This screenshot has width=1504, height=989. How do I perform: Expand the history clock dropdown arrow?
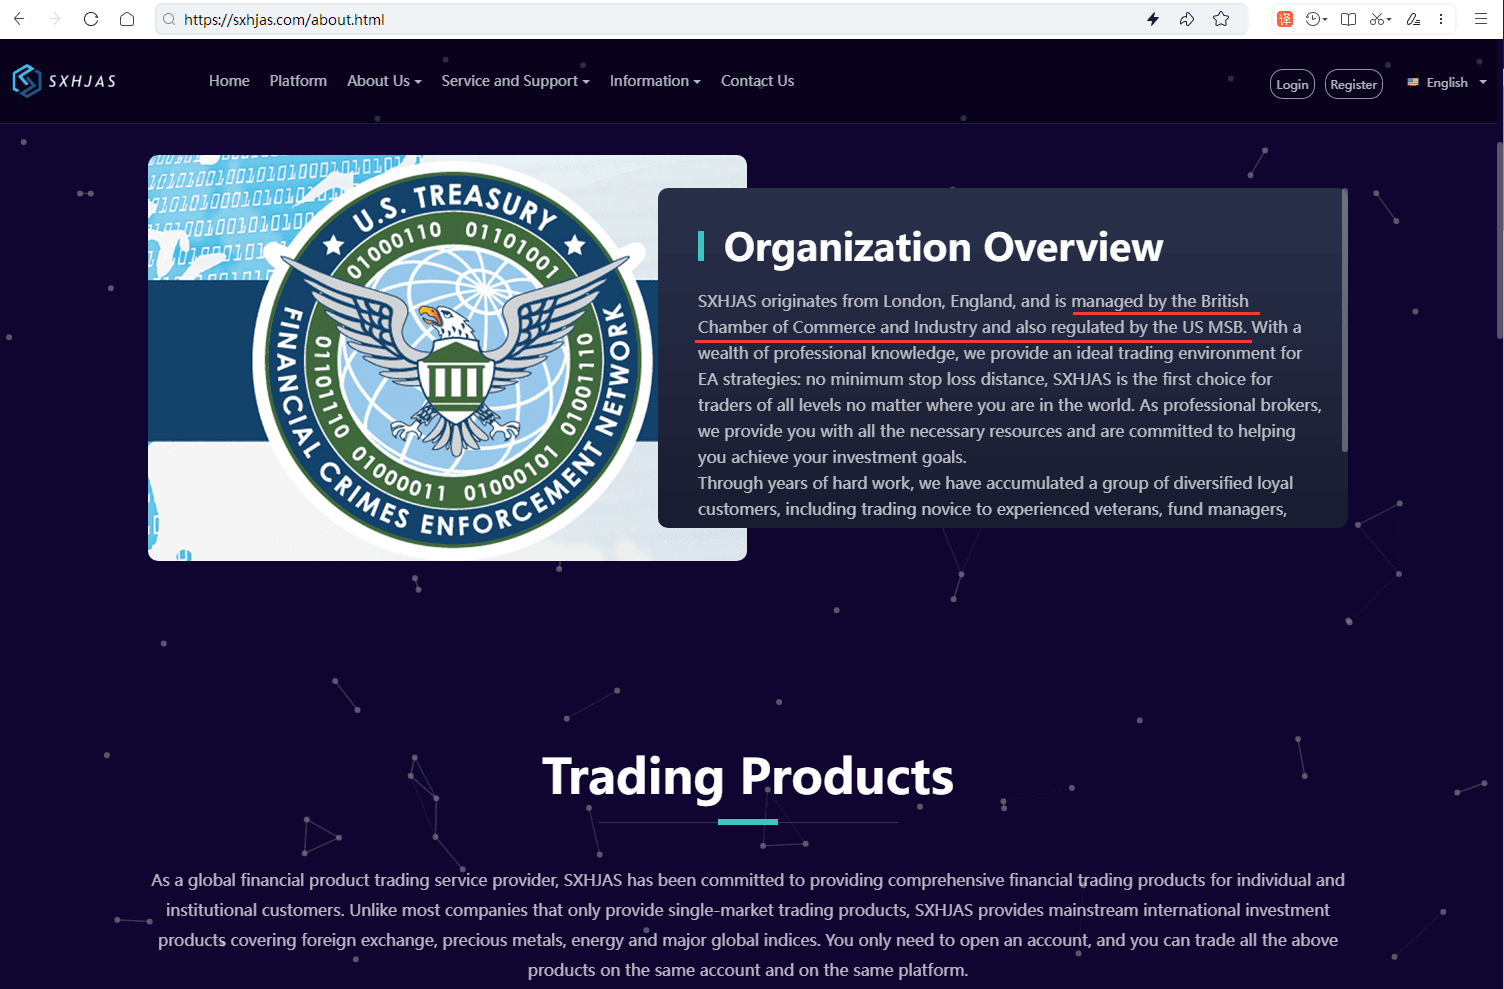(1325, 20)
